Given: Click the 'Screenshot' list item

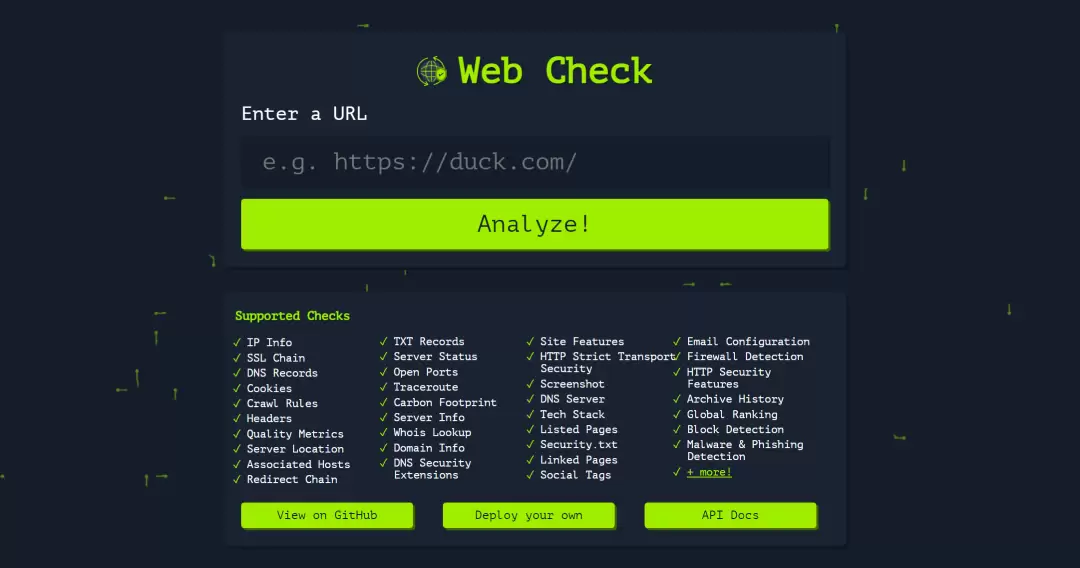Looking at the screenshot, I should tap(572, 384).
